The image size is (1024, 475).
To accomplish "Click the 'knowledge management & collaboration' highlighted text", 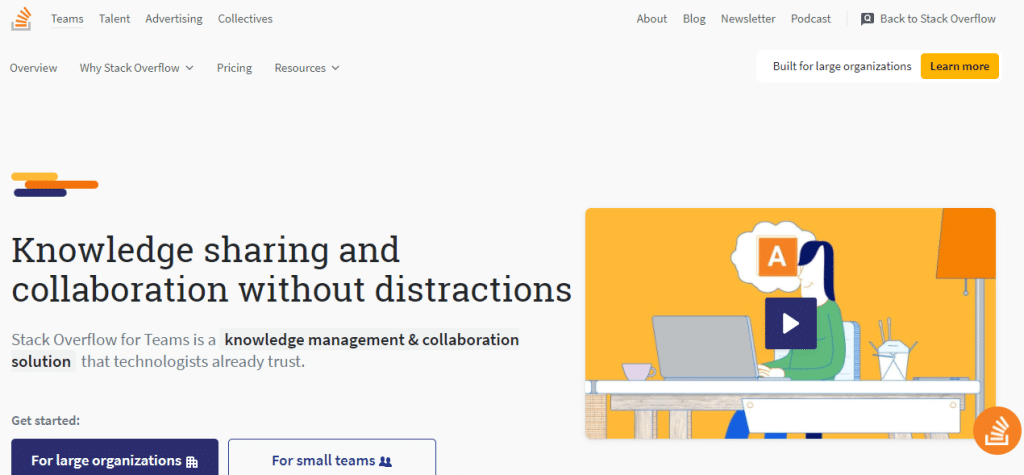I will (x=372, y=340).
